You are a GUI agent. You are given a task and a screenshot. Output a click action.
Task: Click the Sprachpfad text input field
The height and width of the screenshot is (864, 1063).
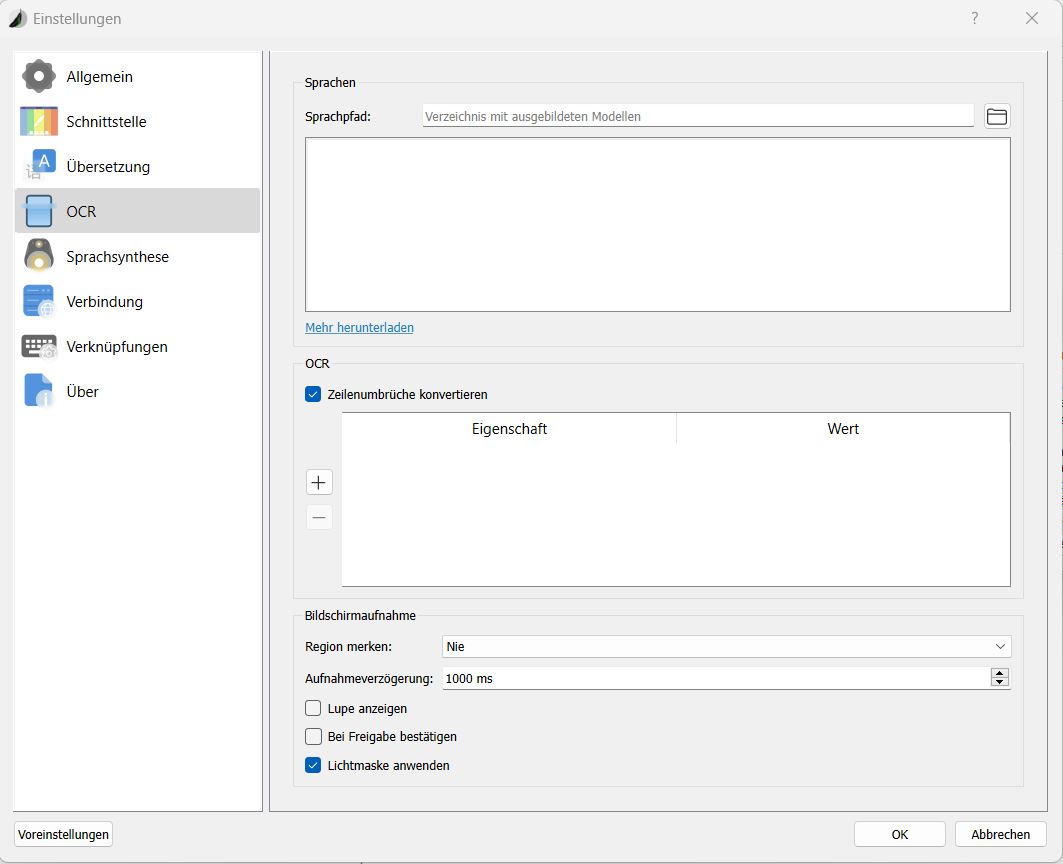(697, 116)
